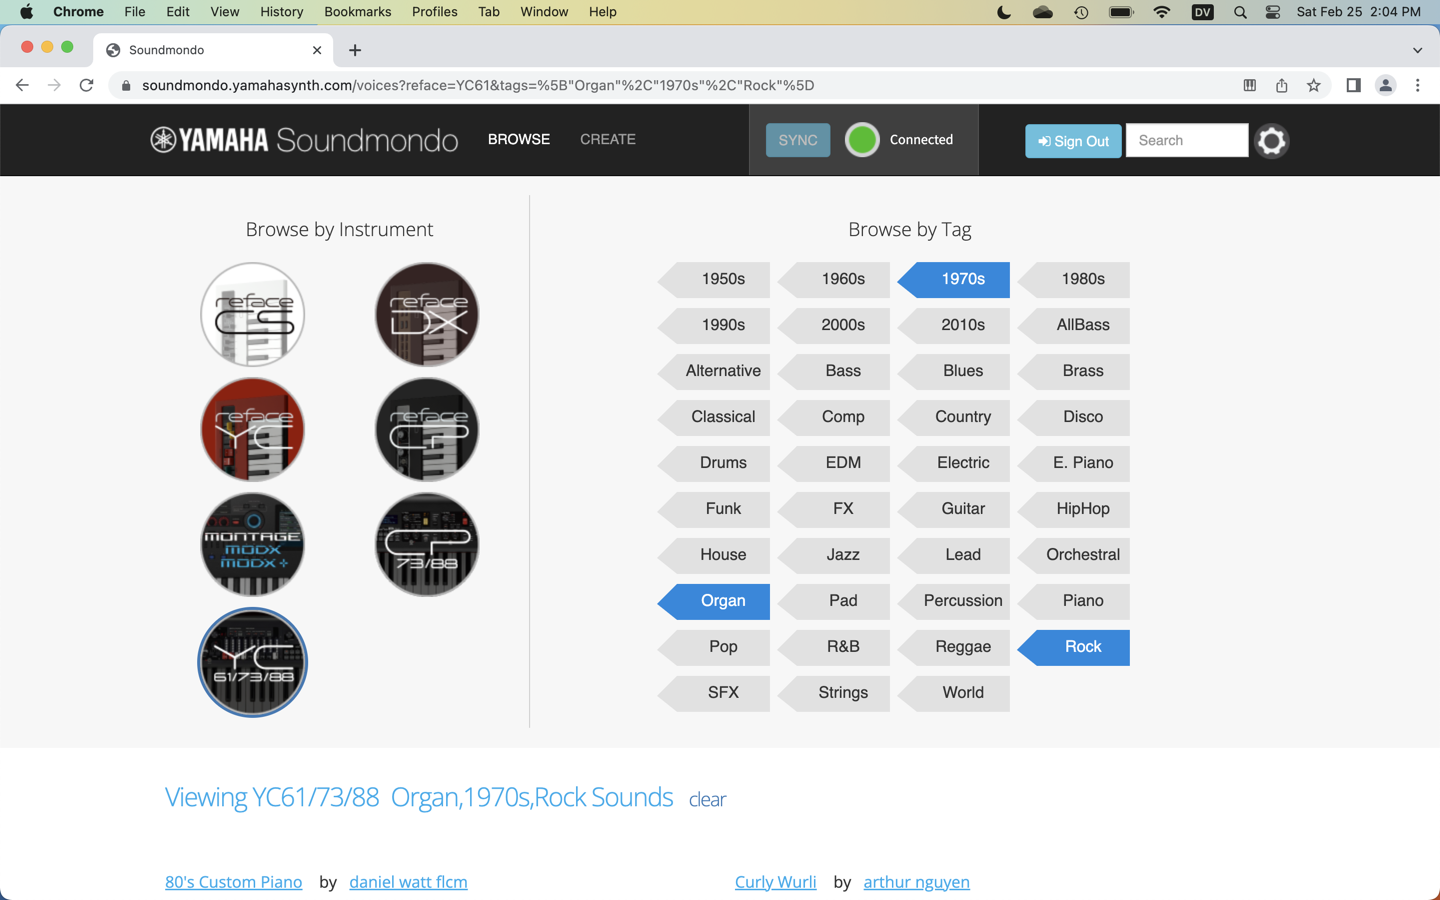Viewport: 1440px width, 900px height.
Task: Deselect the Organ tag filter
Action: click(723, 600)
